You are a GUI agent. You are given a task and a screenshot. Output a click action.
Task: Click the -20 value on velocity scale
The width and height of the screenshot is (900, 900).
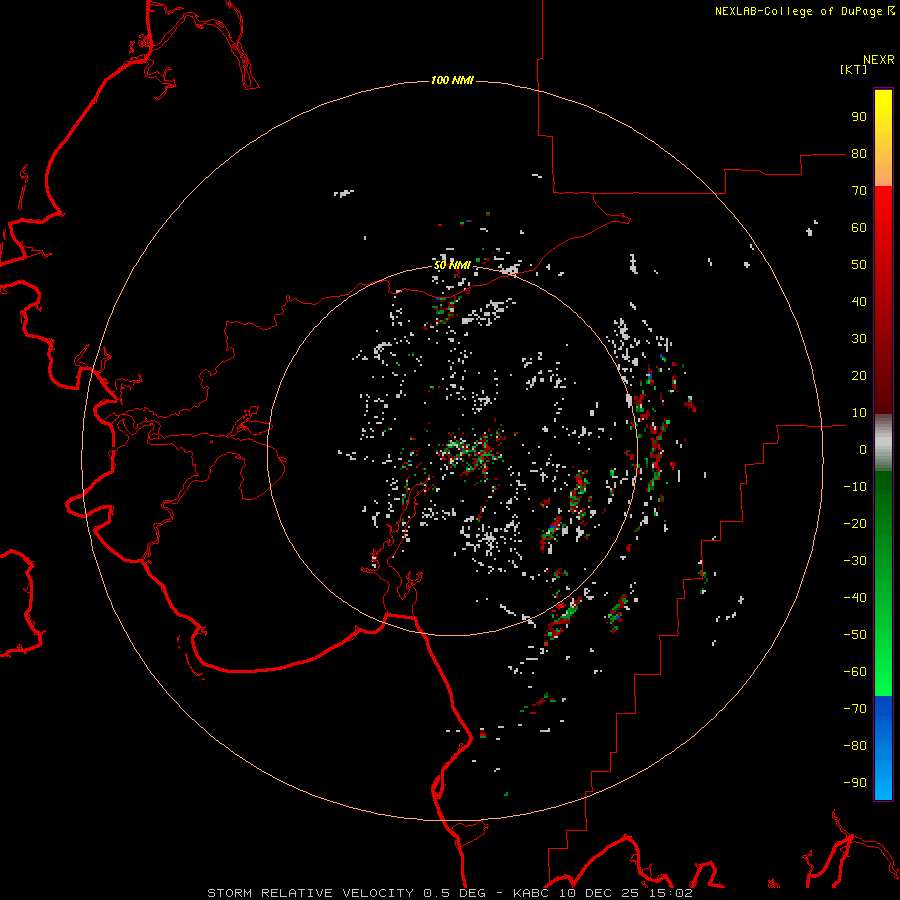click(x=855, y=523)
